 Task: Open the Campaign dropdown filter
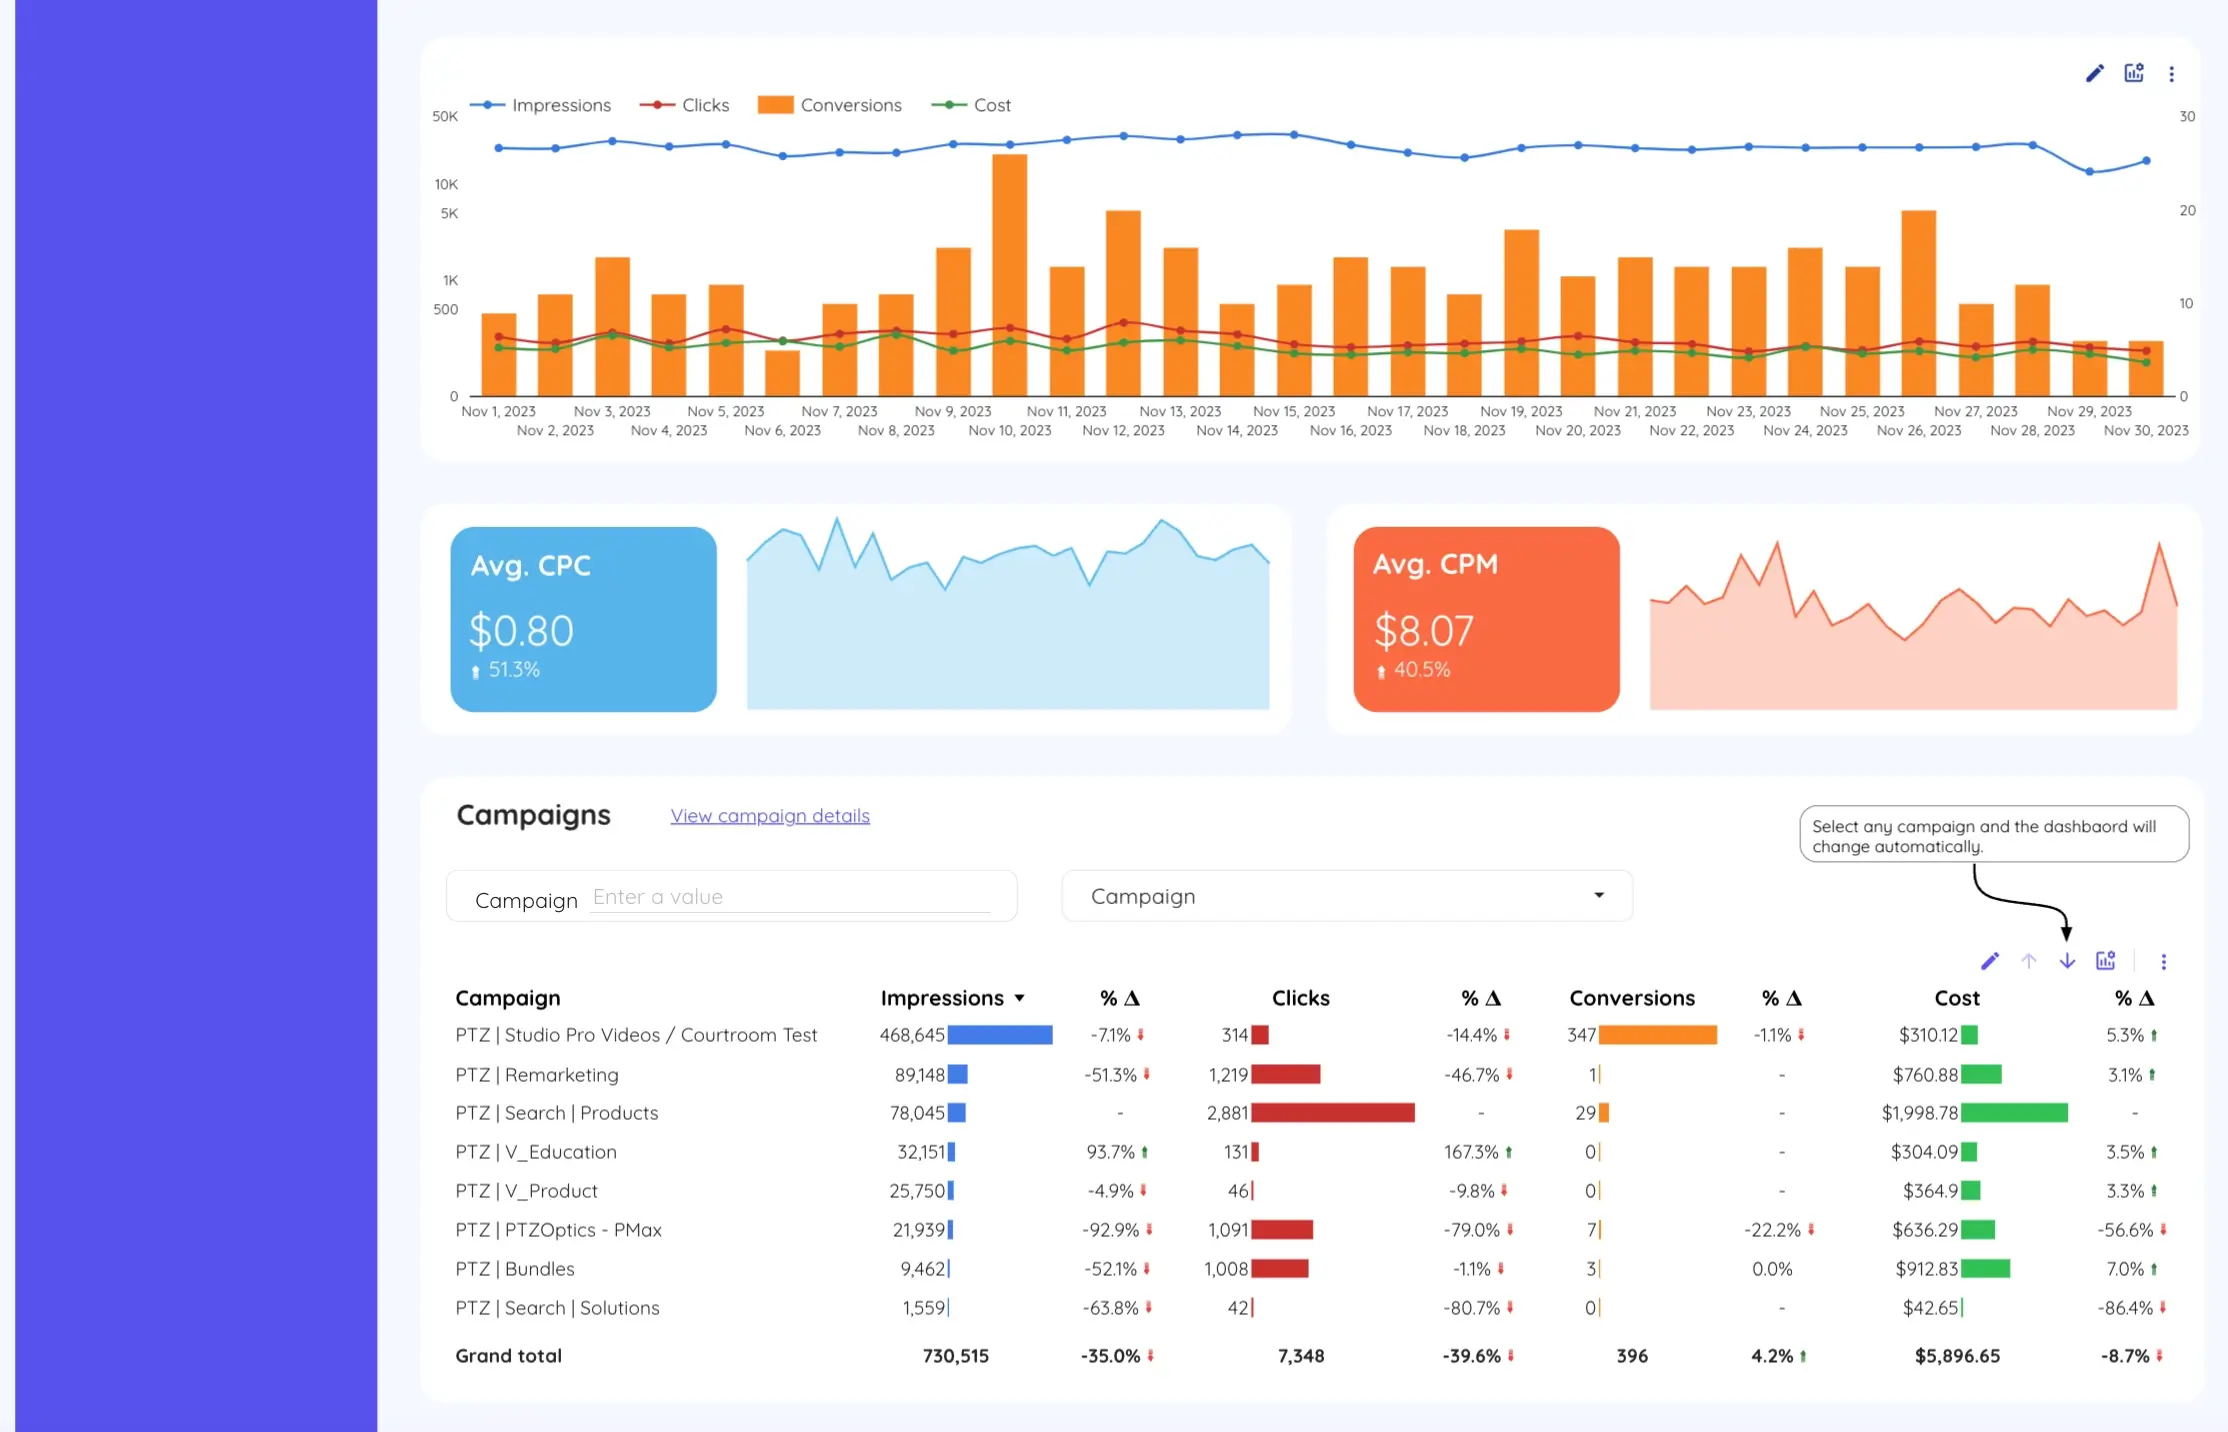click(1347, 896)
